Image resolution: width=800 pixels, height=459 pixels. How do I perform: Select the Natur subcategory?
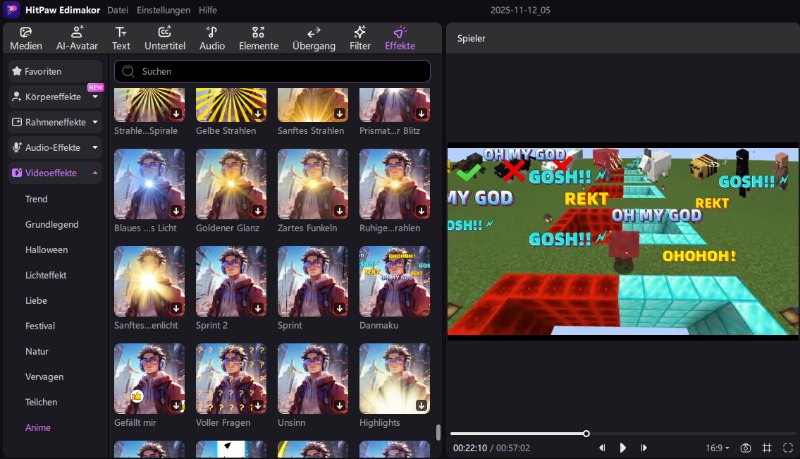coord(37,351)
